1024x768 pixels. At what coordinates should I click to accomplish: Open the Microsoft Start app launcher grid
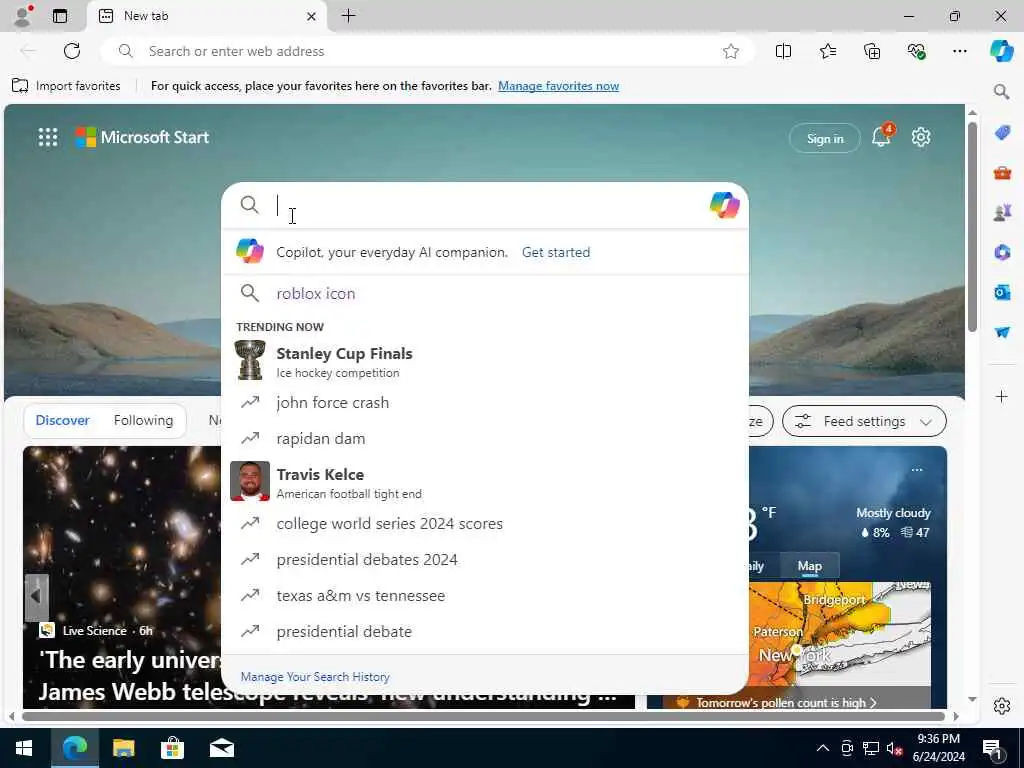pyautogui.click(x=48, y=137)
